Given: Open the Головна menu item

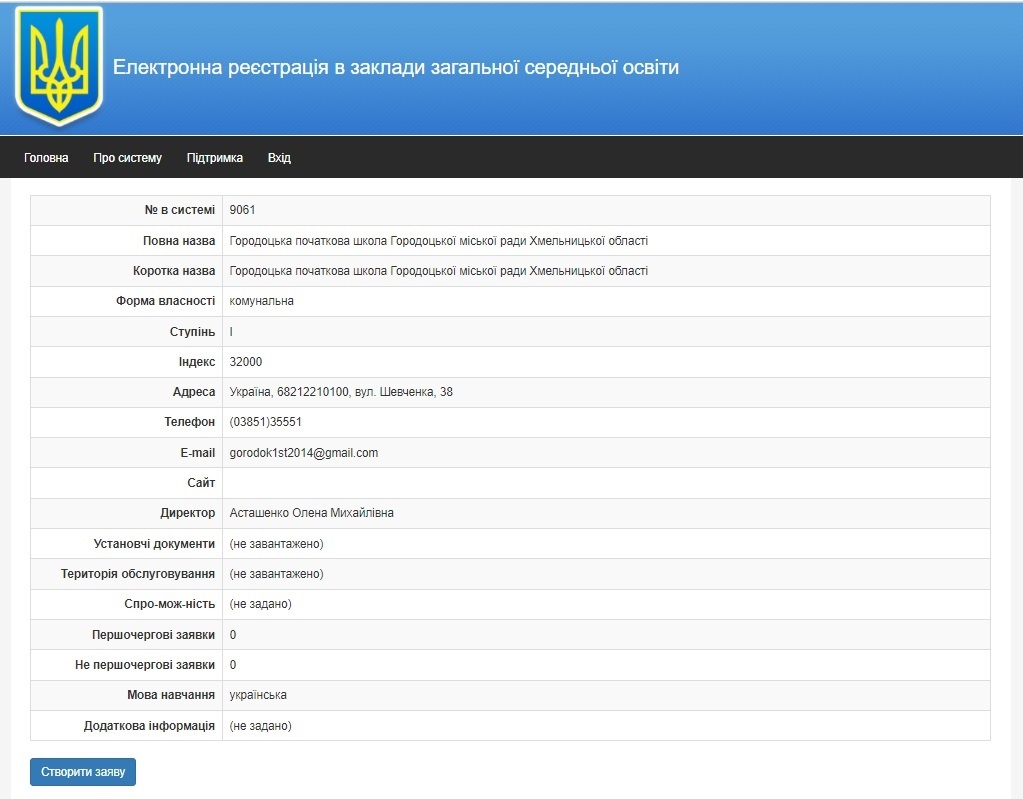Looking at the screenshot, I should [x=46, y=158].
